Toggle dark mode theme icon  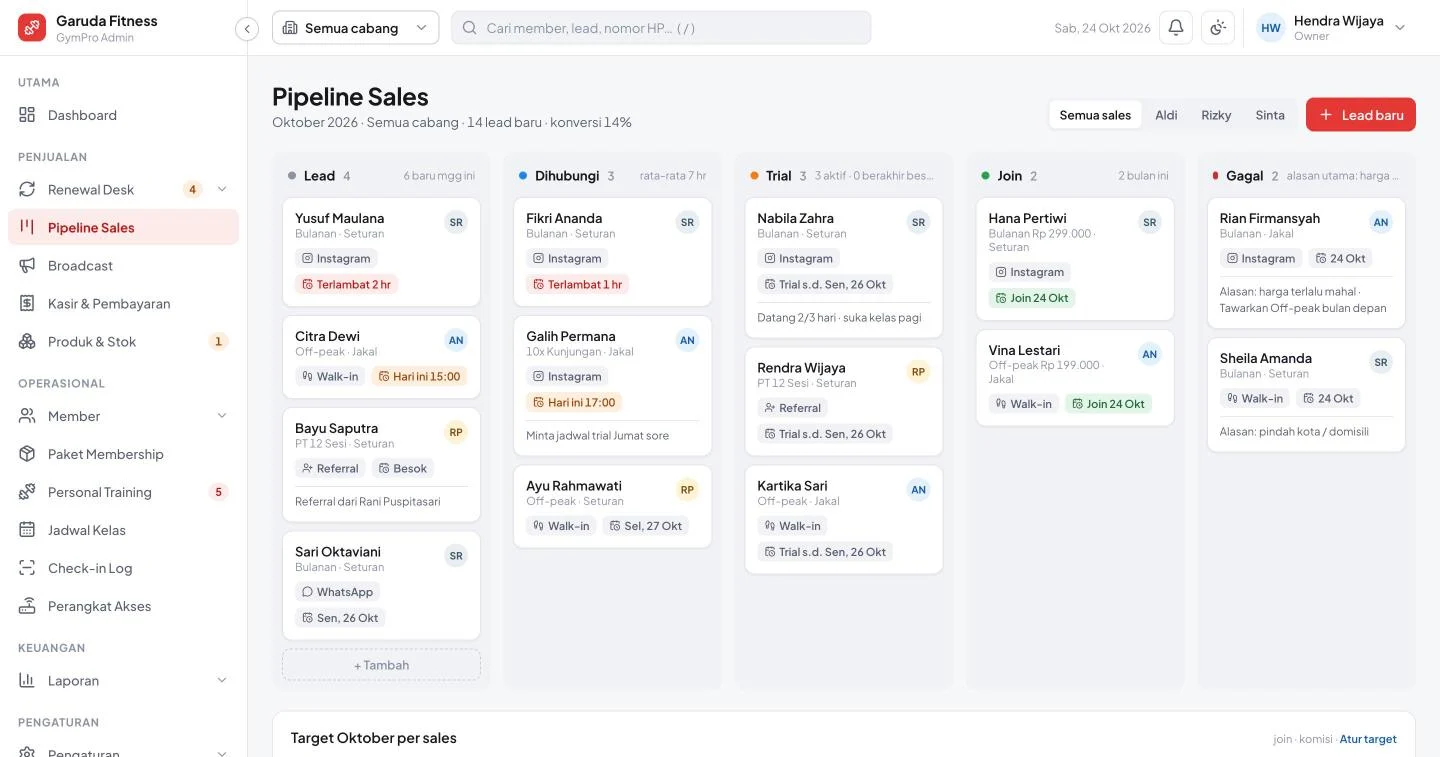(1218, 28)
